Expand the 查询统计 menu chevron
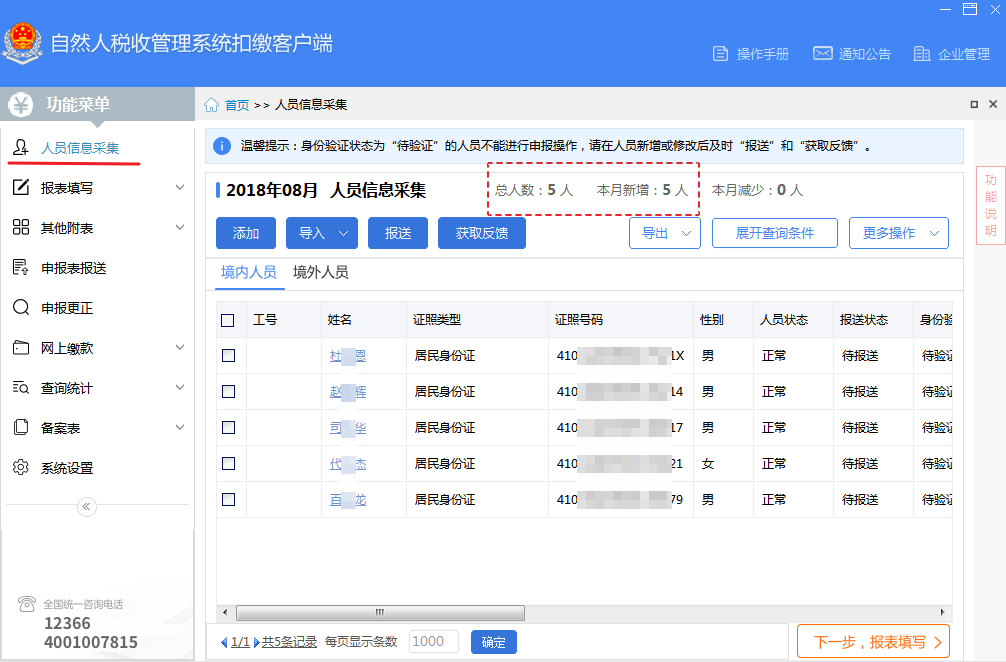The image size is (1006, 662). coord(180,387)
